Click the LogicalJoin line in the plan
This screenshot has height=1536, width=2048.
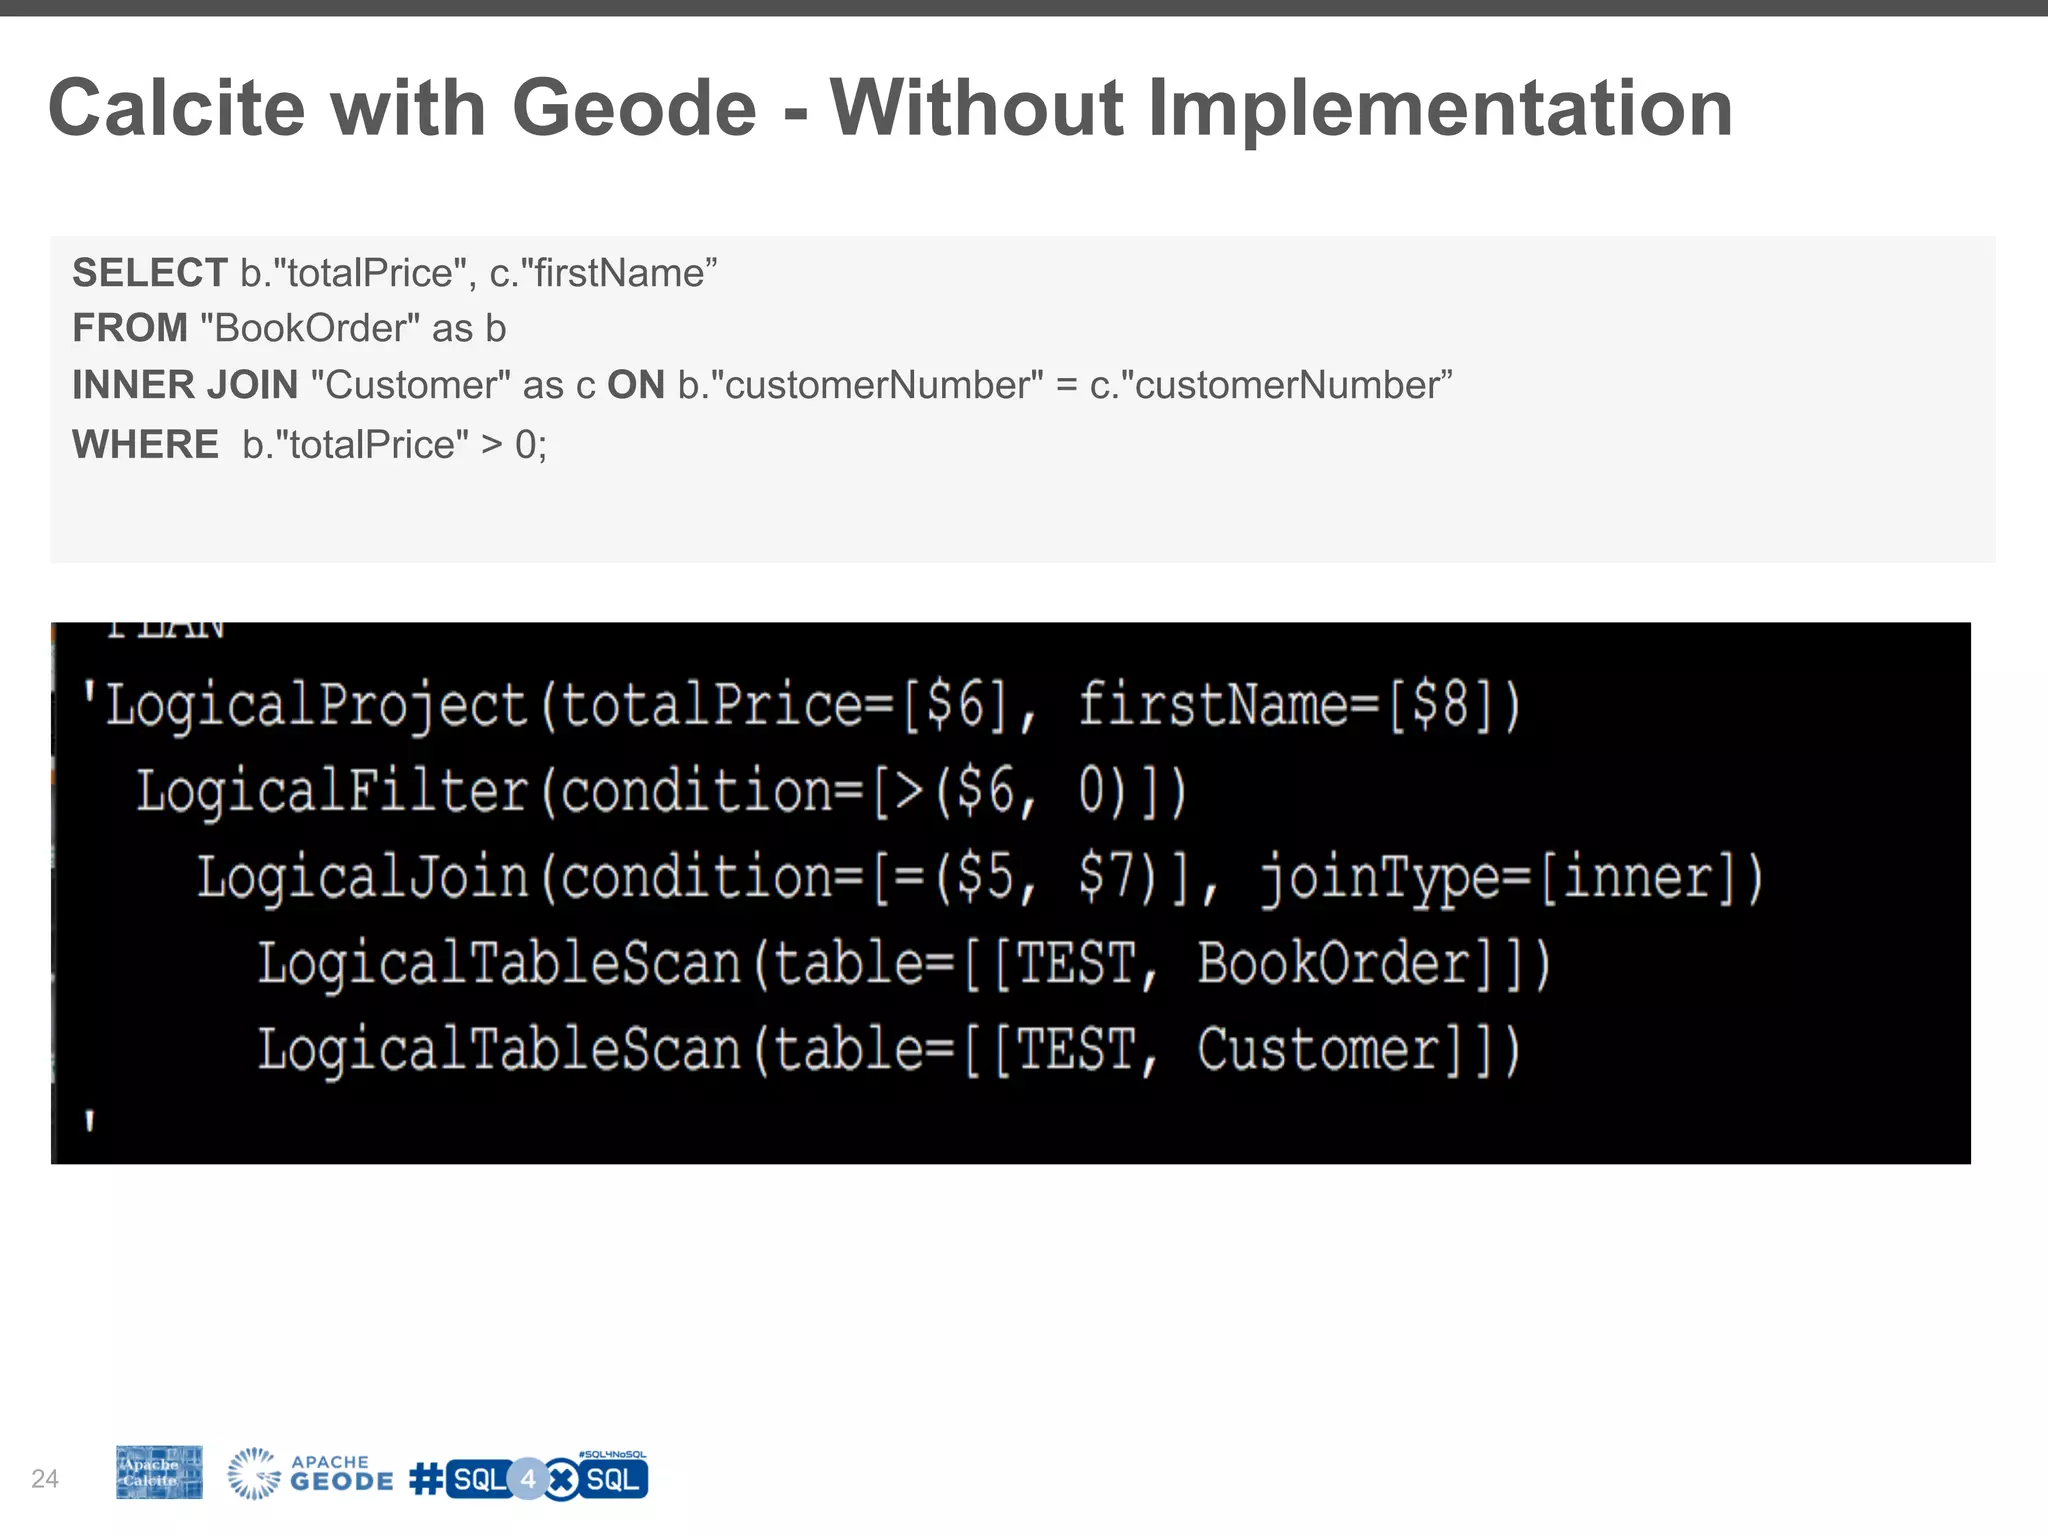pyautogui.click(x=978, y=878)
